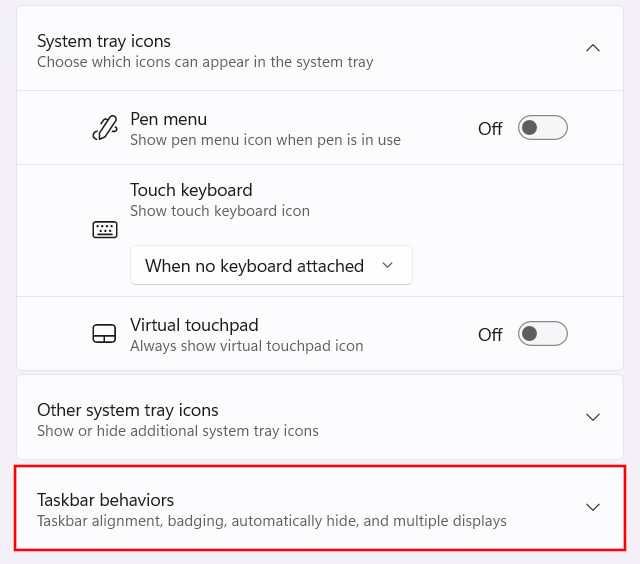
Task: Turn on the Virtual touchpad toggle
Action: tap(542, 334)
